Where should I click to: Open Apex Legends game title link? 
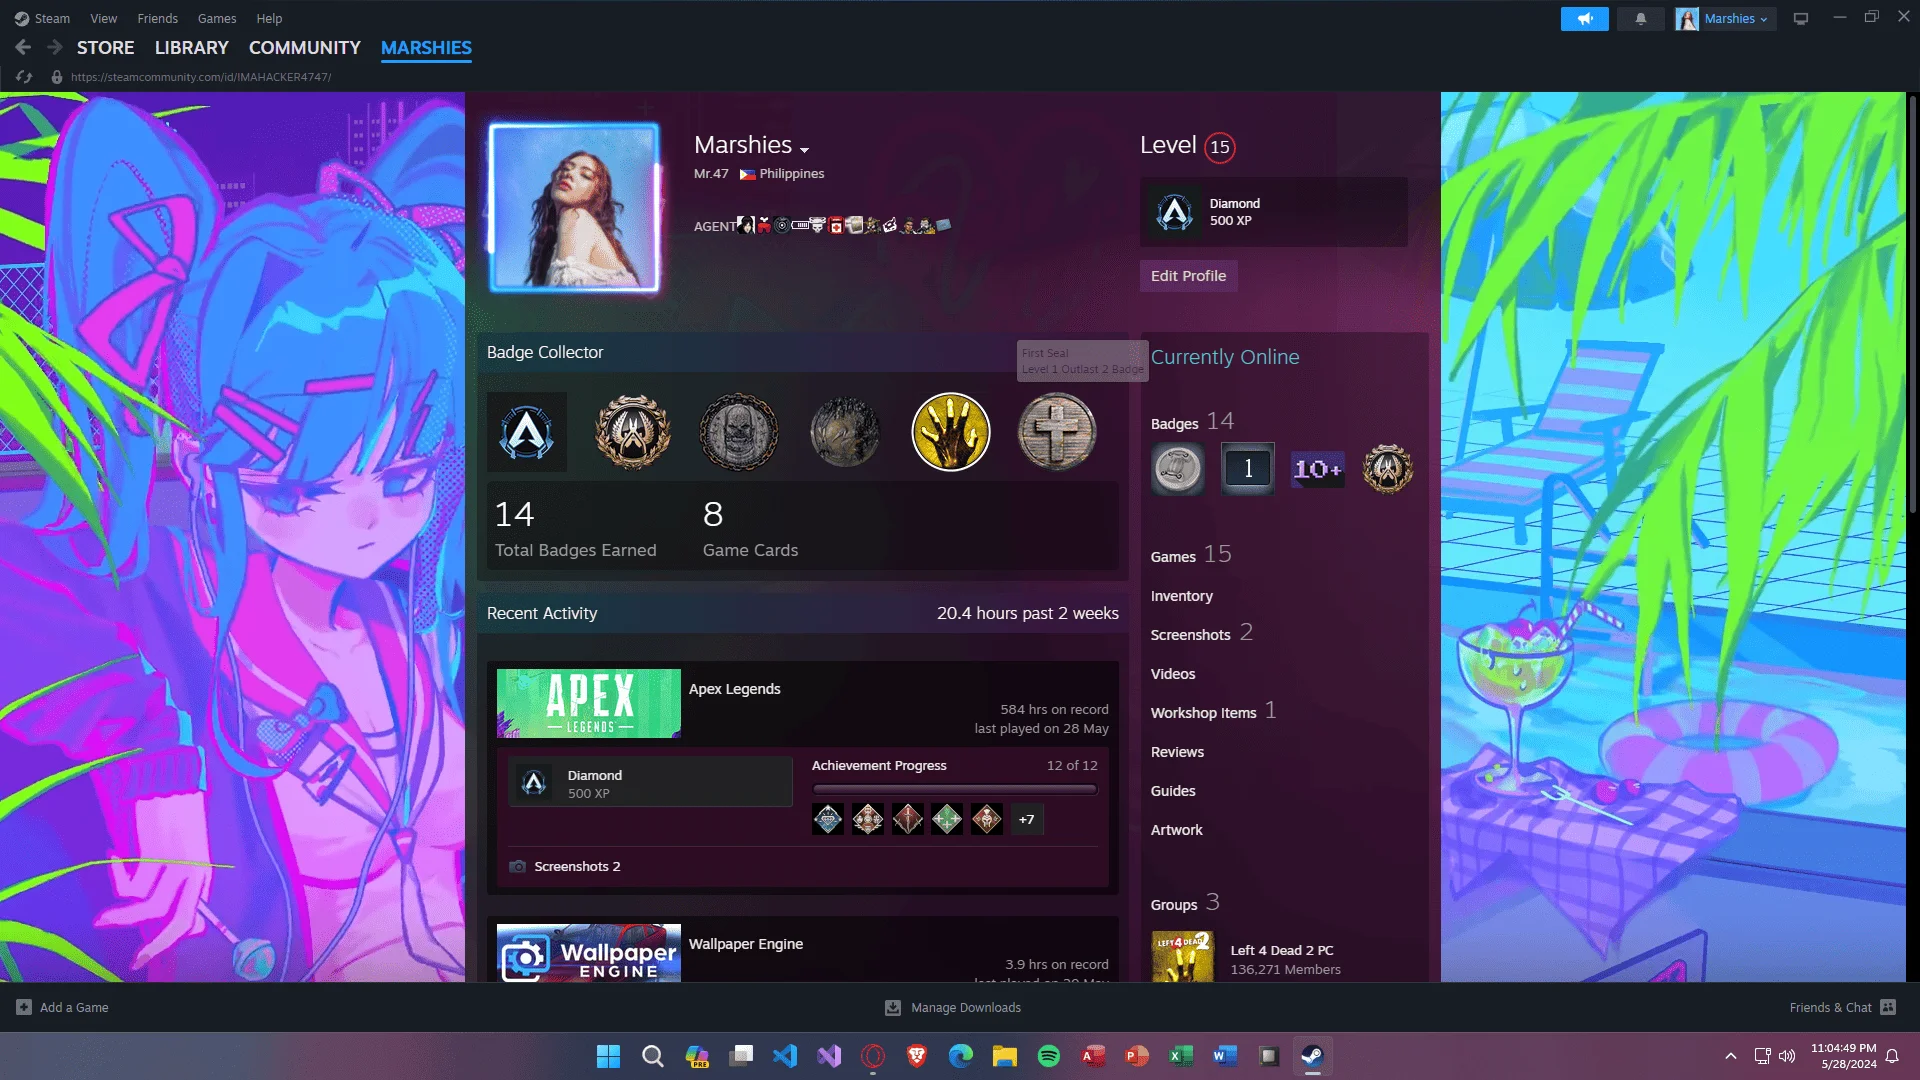click(x=734, y=689)
